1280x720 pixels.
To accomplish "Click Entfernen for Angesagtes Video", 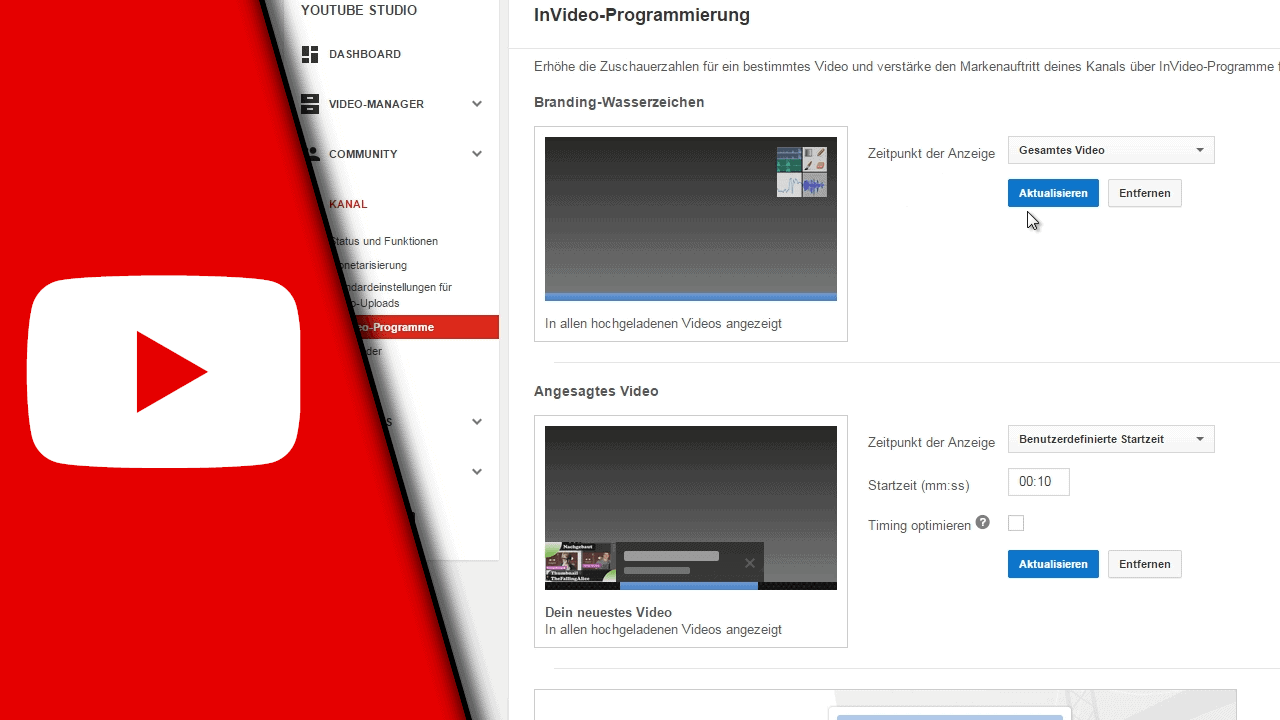I will (x=1145, y=564).
